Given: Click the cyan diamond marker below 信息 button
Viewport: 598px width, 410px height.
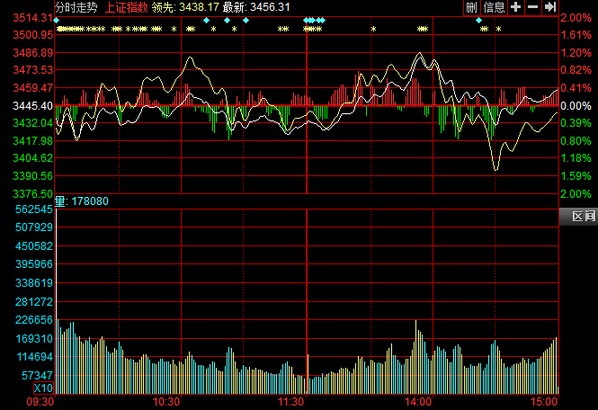Looking at the screenshot, I should pos(479,20).
